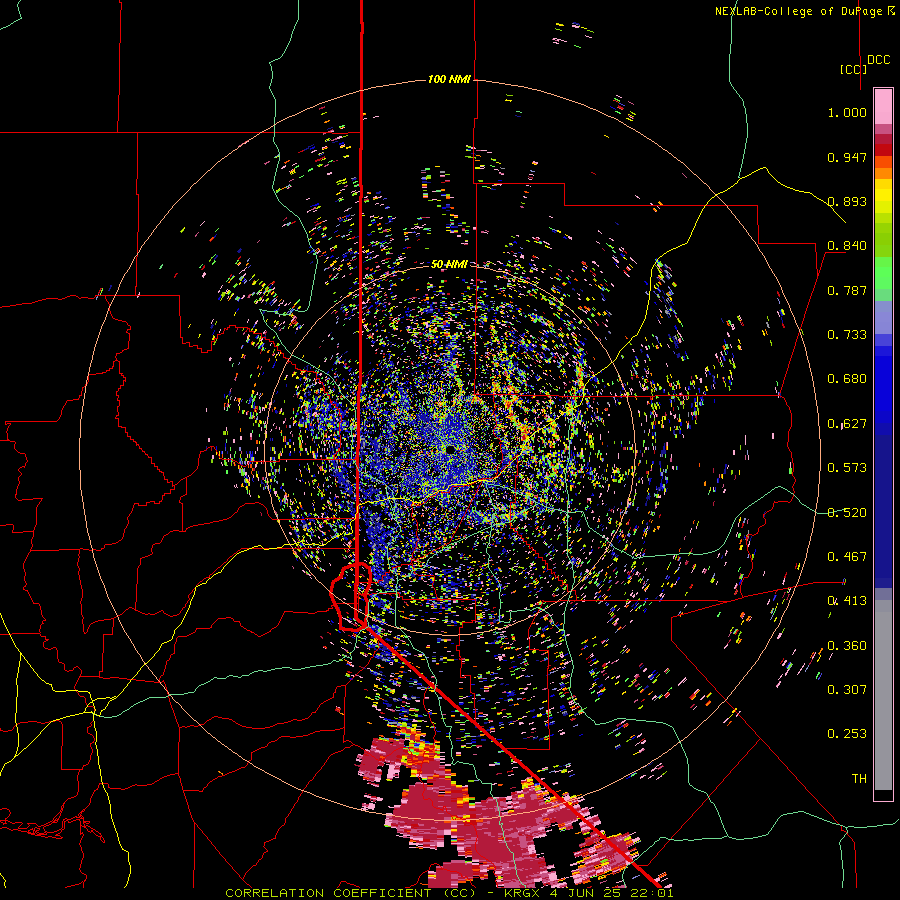This screenshot has height=900, width=900.
Task: Click the 0.467 legend value
Action: (x=847, y=557)
